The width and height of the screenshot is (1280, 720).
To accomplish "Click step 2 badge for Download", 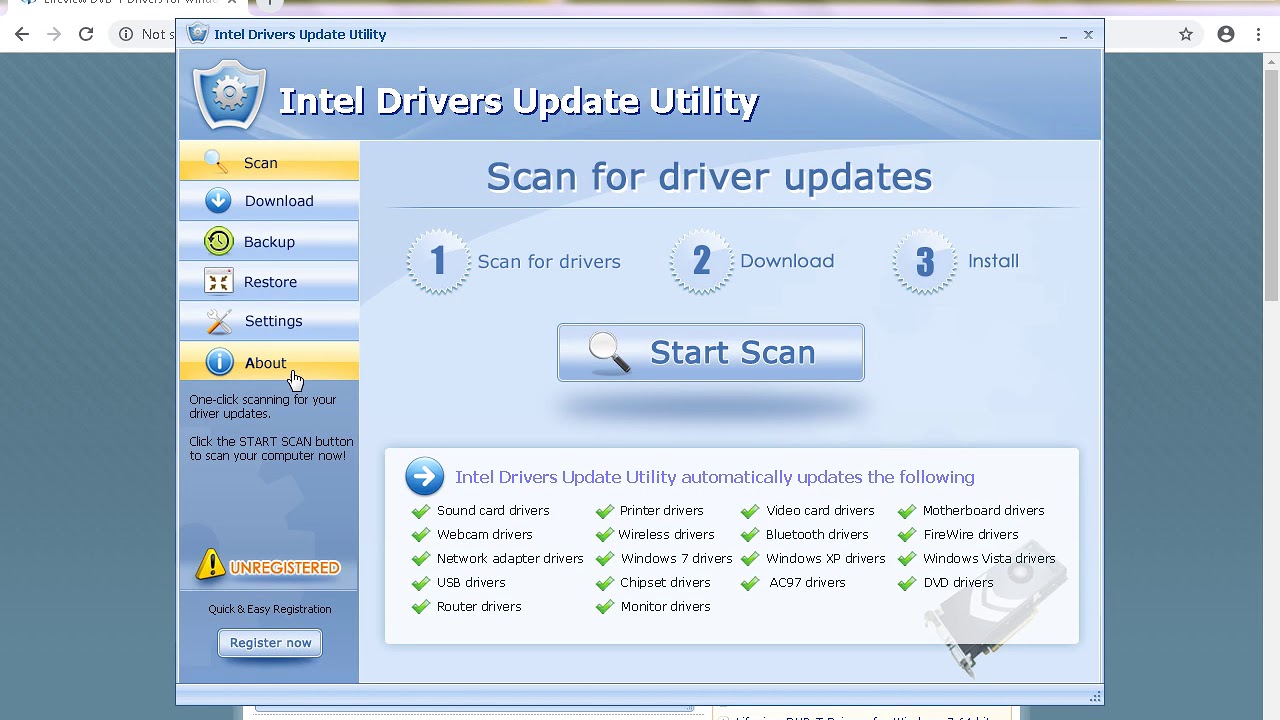I will click(x=701, y=261).
